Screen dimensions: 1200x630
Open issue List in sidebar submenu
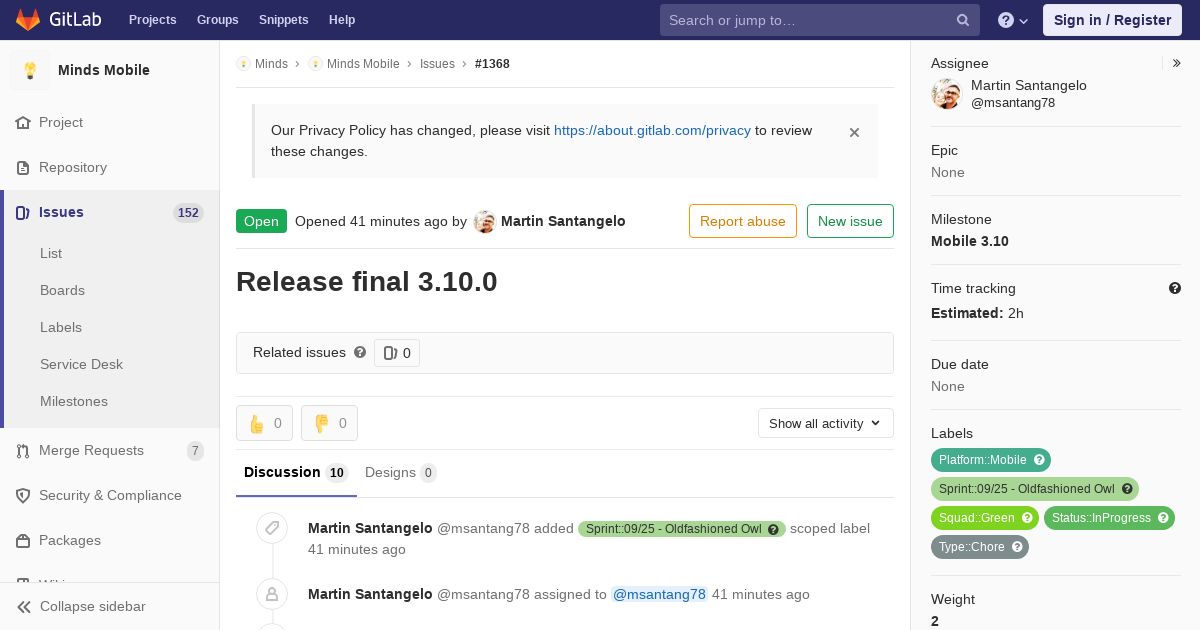coord(51,253)
